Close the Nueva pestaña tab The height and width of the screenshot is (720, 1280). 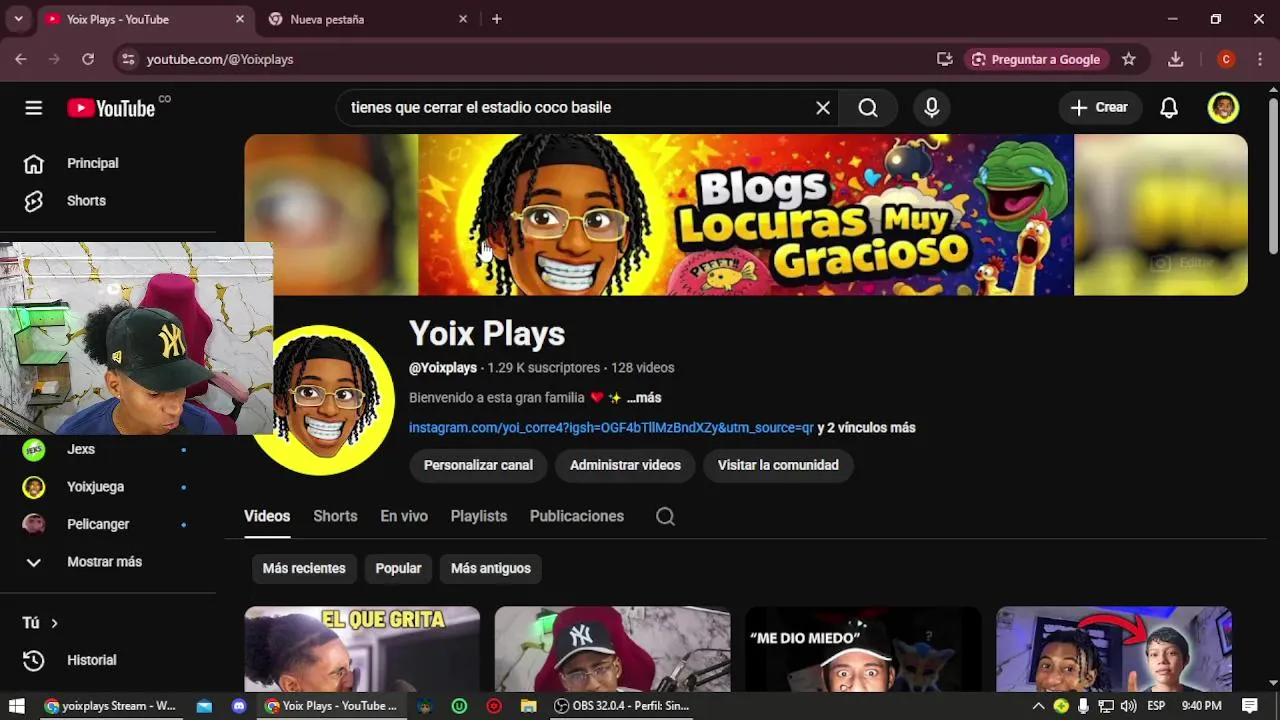(x=463, y=19)
